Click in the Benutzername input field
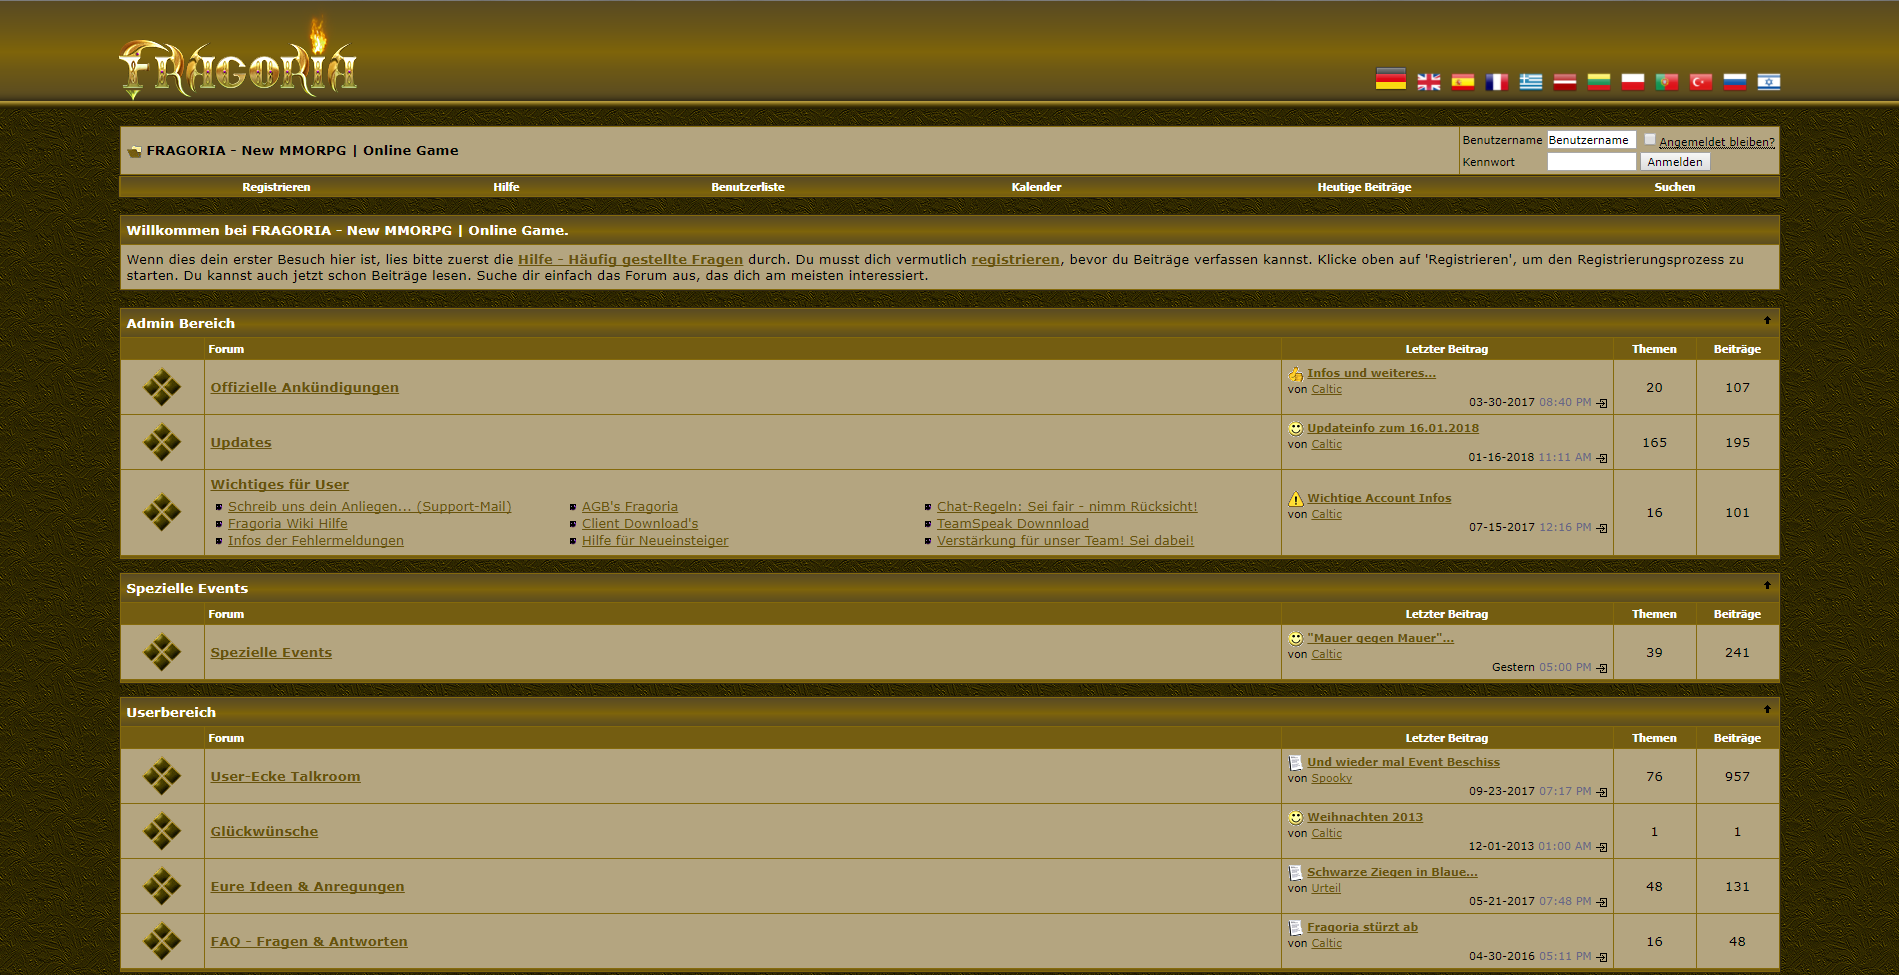1899x975 pixels. (x=1591, y=140)
